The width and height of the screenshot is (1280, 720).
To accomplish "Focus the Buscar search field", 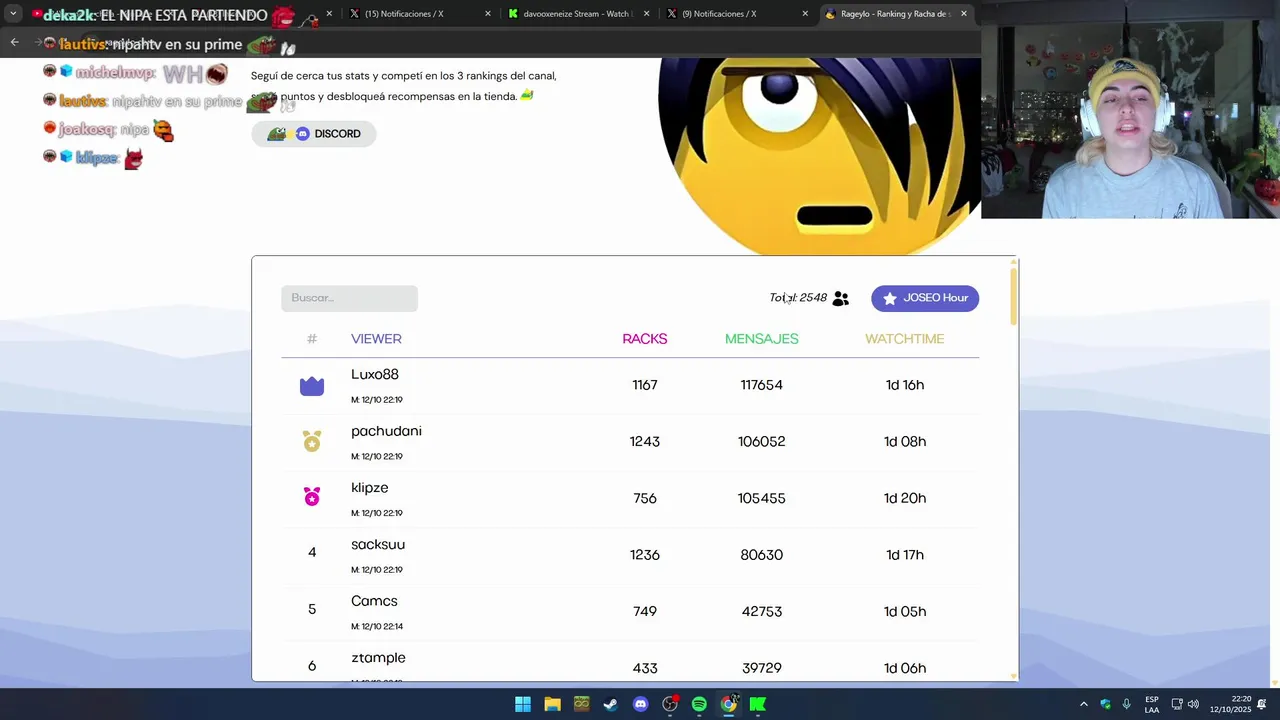I will click(x=349, y=298).
